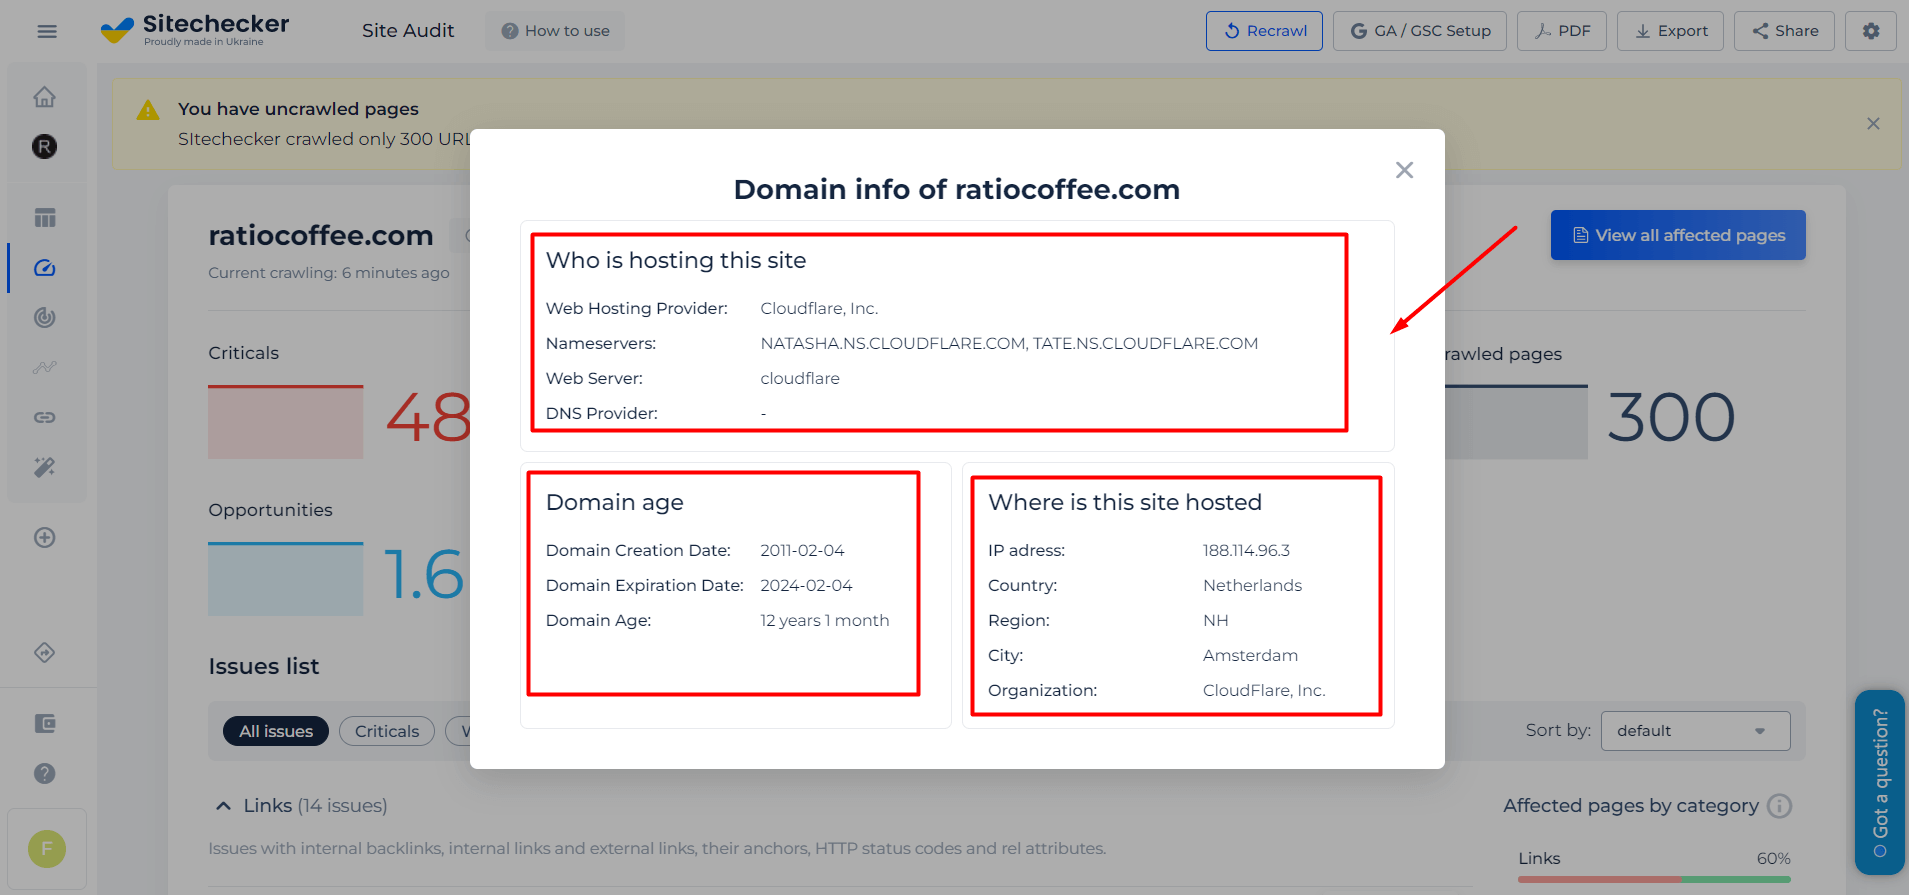Click the Web Server cloudflare value
The image size is (1909, 895).
(800, 379)
